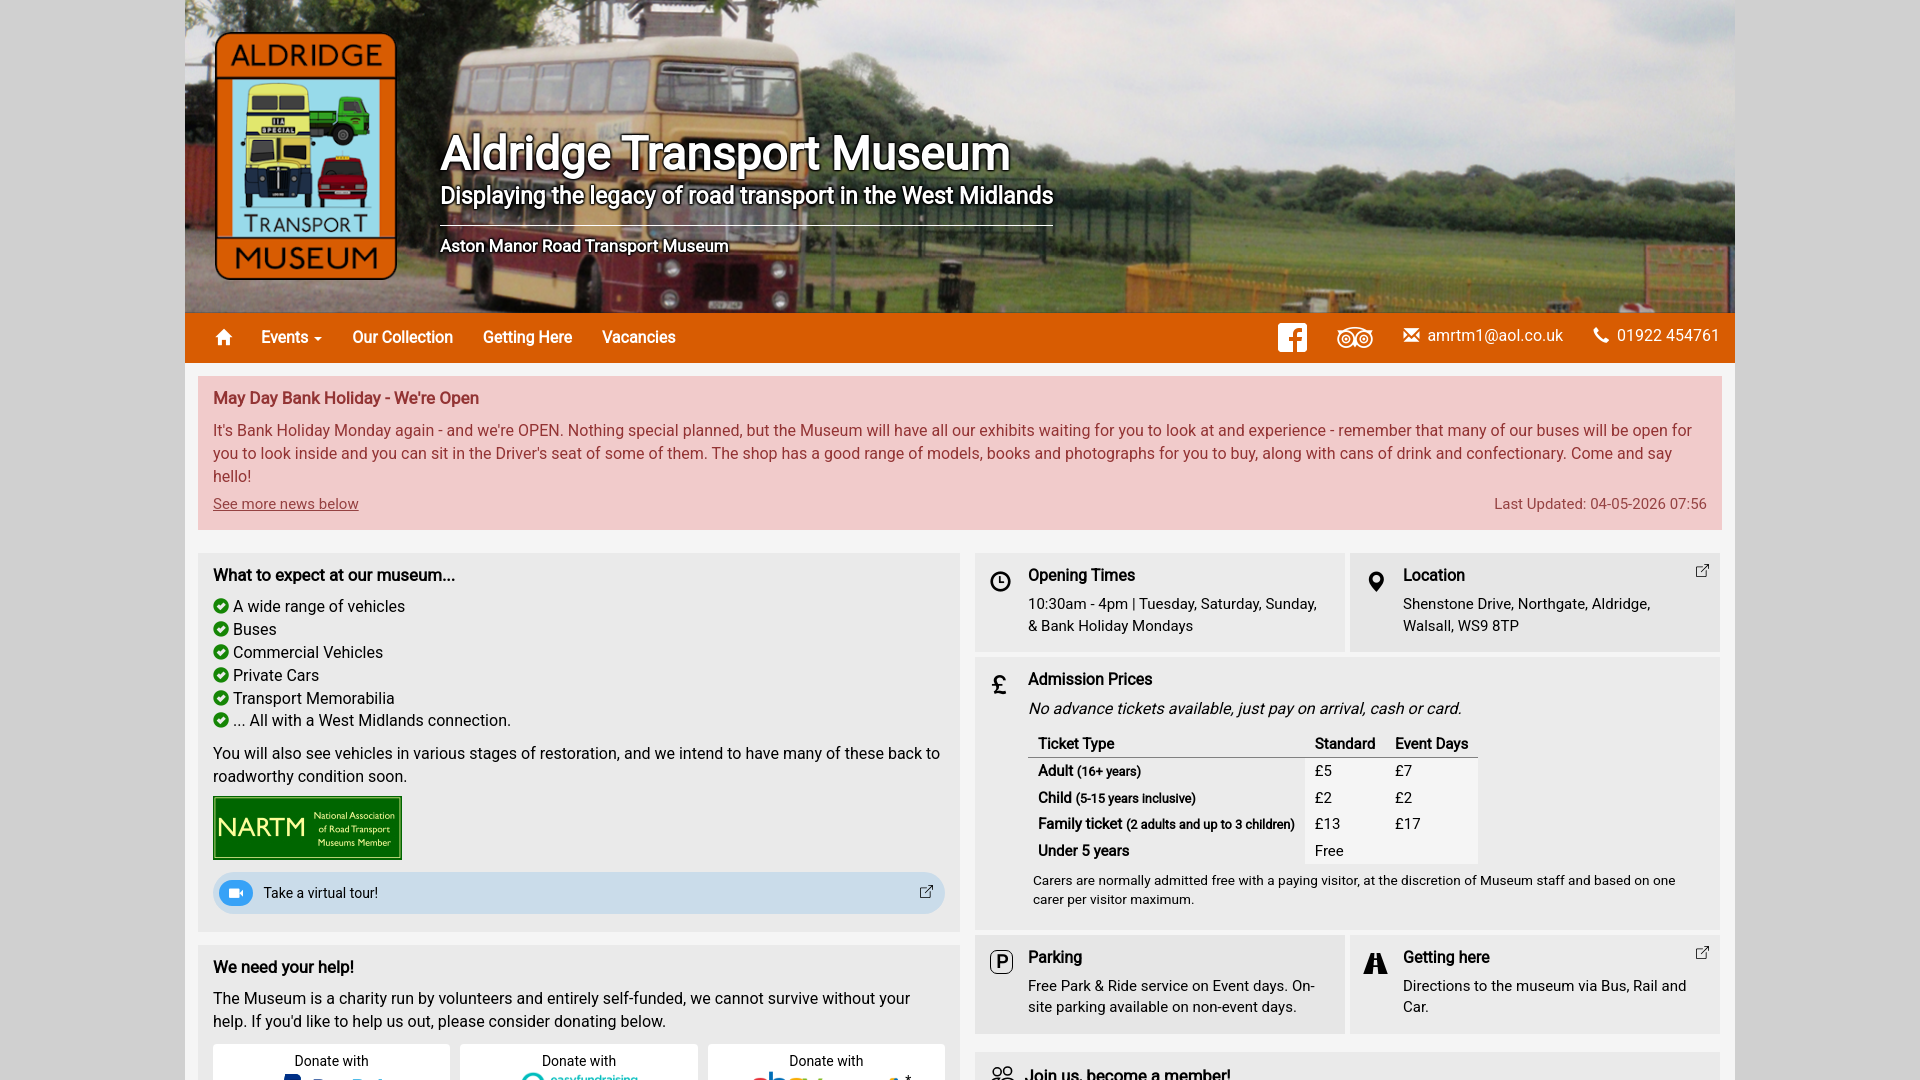The height and width of the screenshot is (1080, 1920).
Task: Click the pound sign Admission Prices icon
Action: [x=999, y=685]
